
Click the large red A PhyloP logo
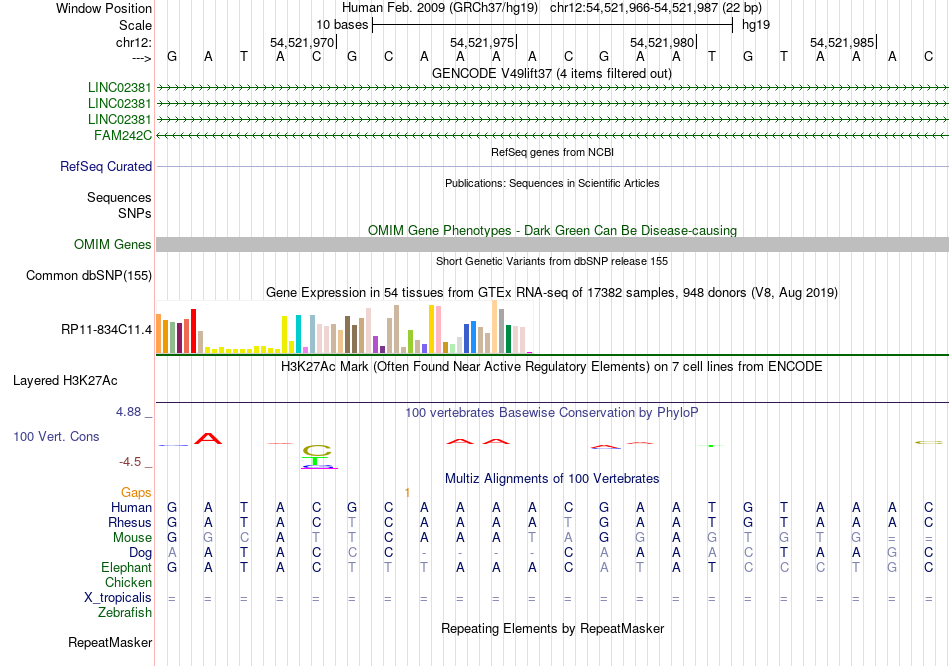pos(208,438)
